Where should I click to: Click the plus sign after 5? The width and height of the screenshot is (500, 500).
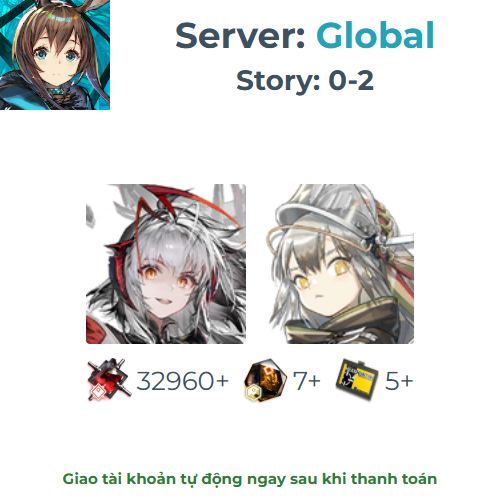pos(407,381)
